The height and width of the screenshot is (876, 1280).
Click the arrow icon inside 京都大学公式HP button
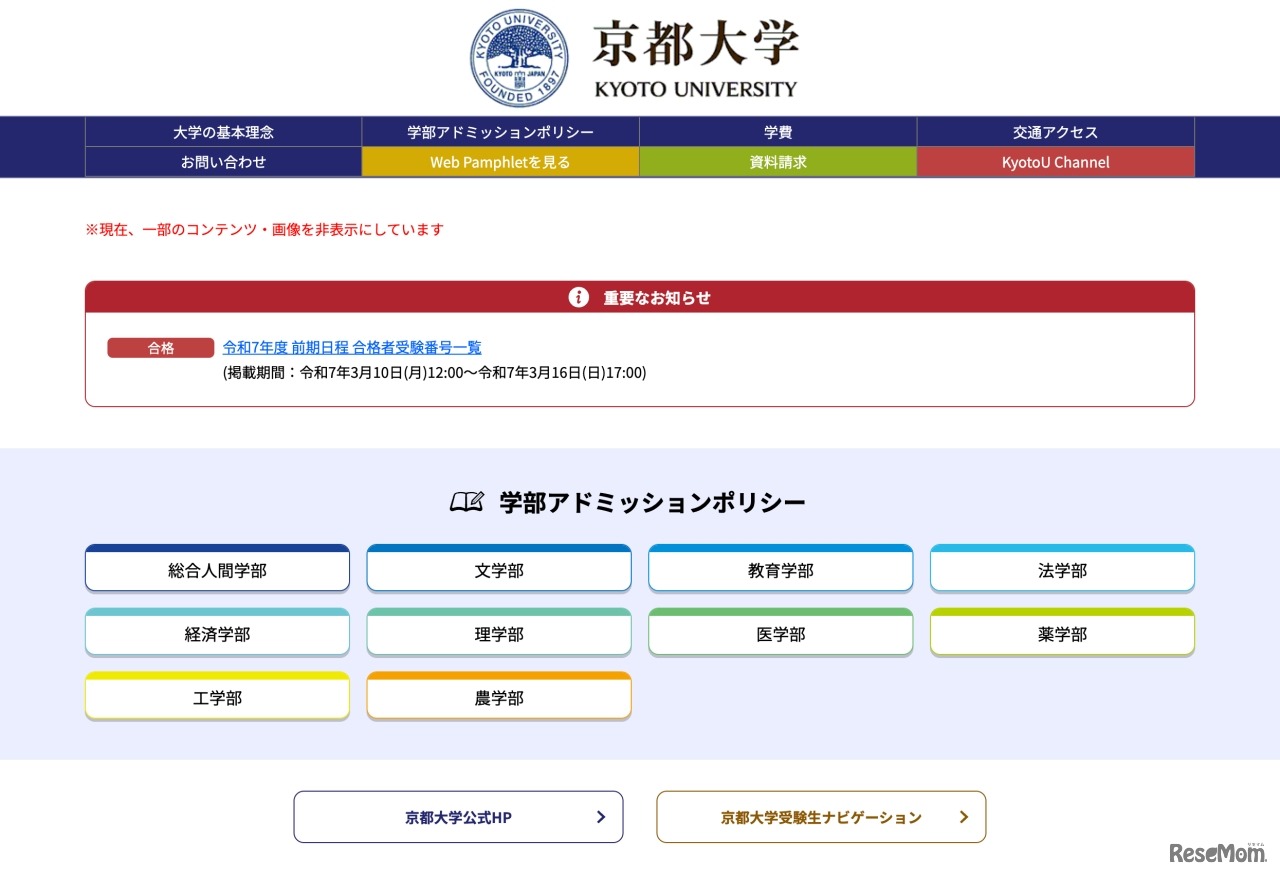[x=600, y=817]
